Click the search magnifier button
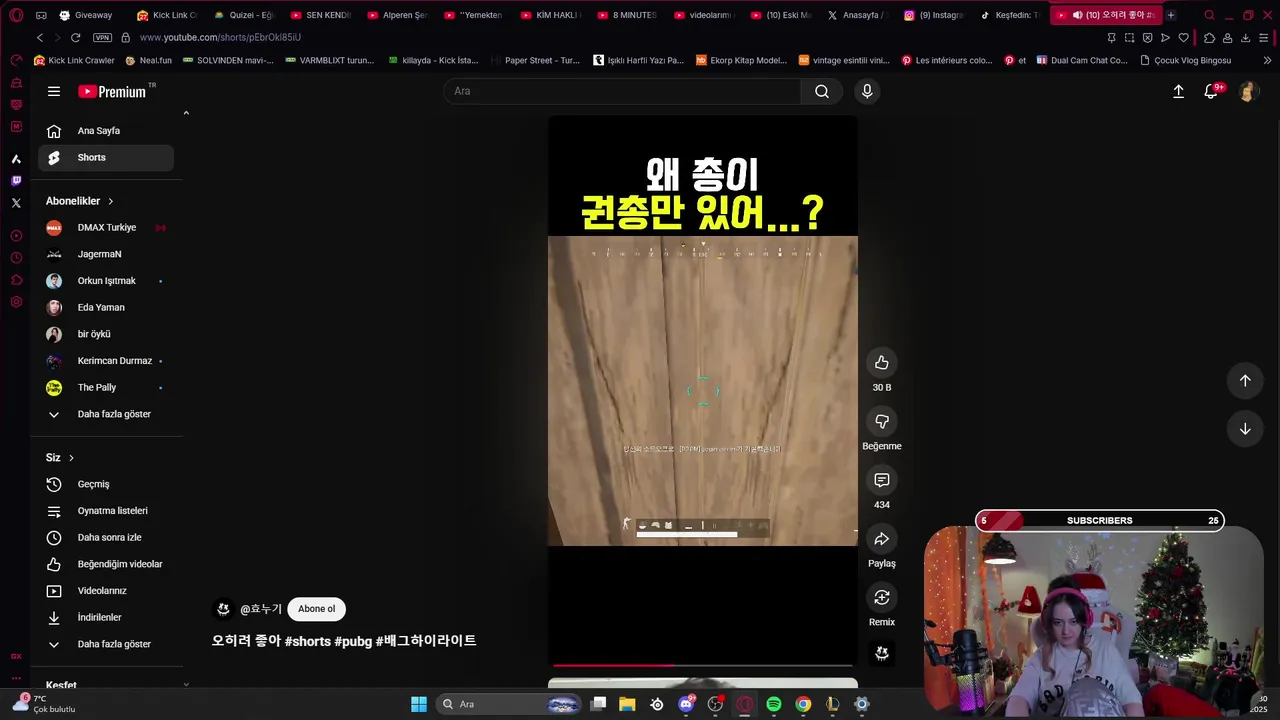This screenshot has height=720, width=1280. 821,91
